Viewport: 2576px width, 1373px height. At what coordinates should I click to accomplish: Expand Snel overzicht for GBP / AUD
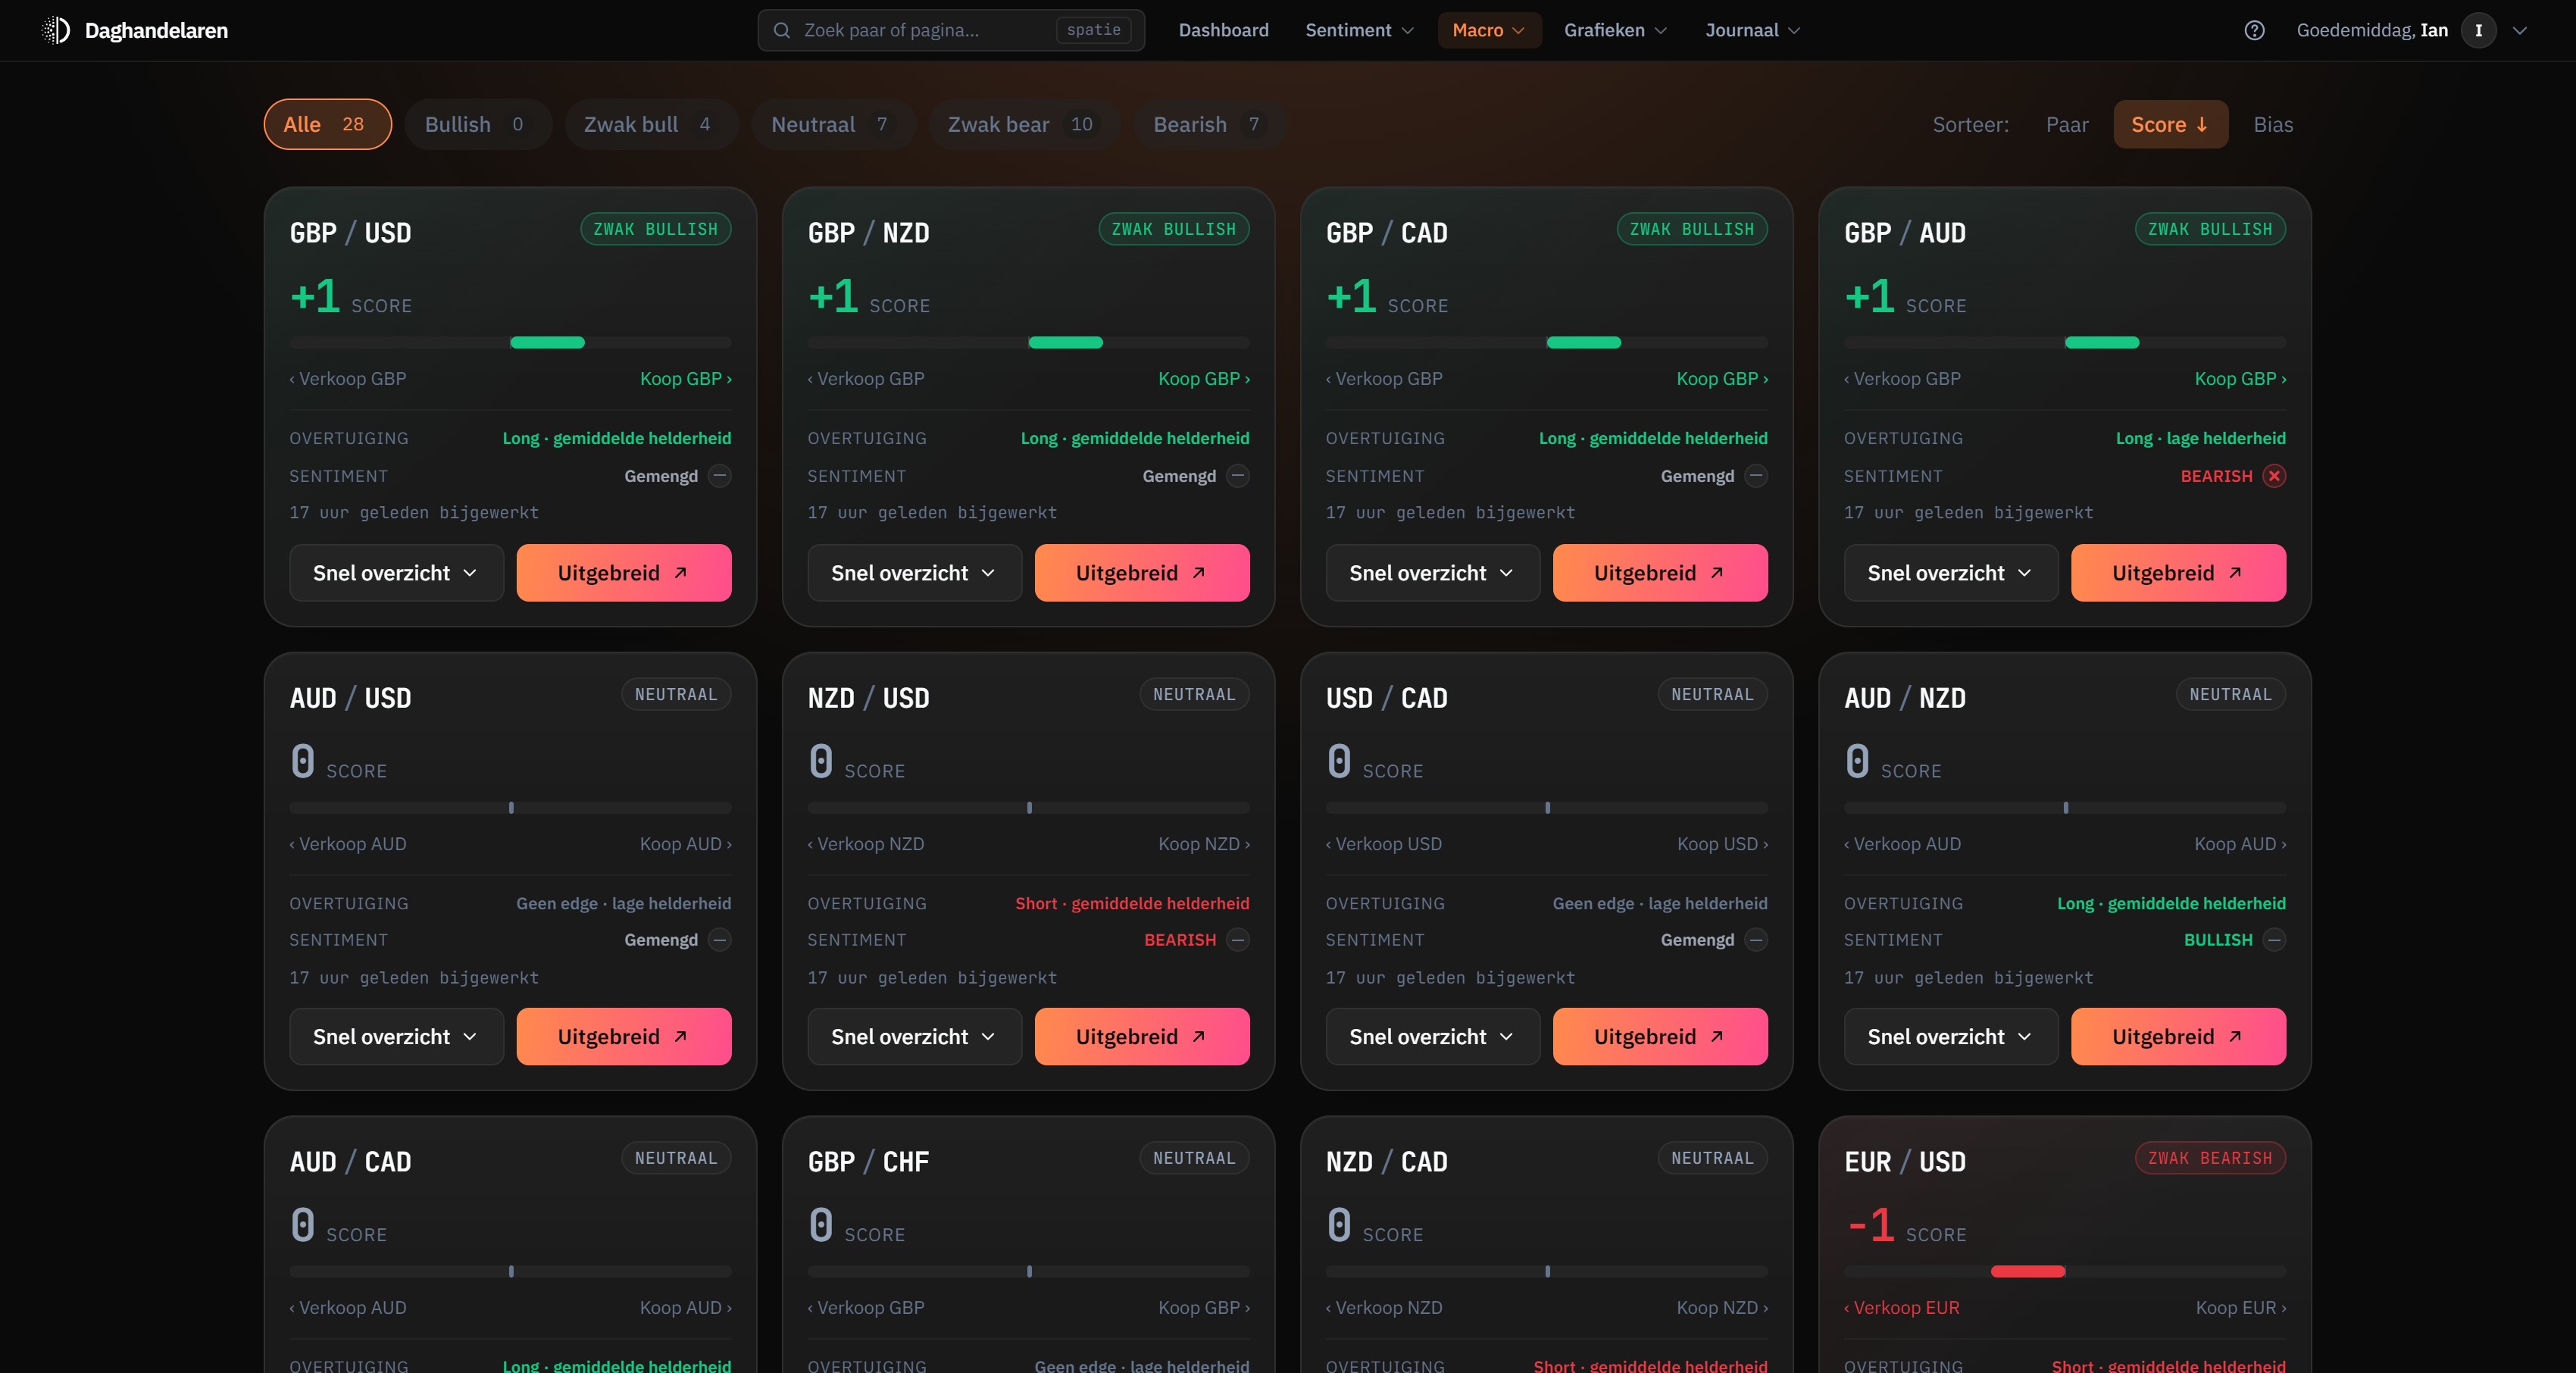[1950, 573]
